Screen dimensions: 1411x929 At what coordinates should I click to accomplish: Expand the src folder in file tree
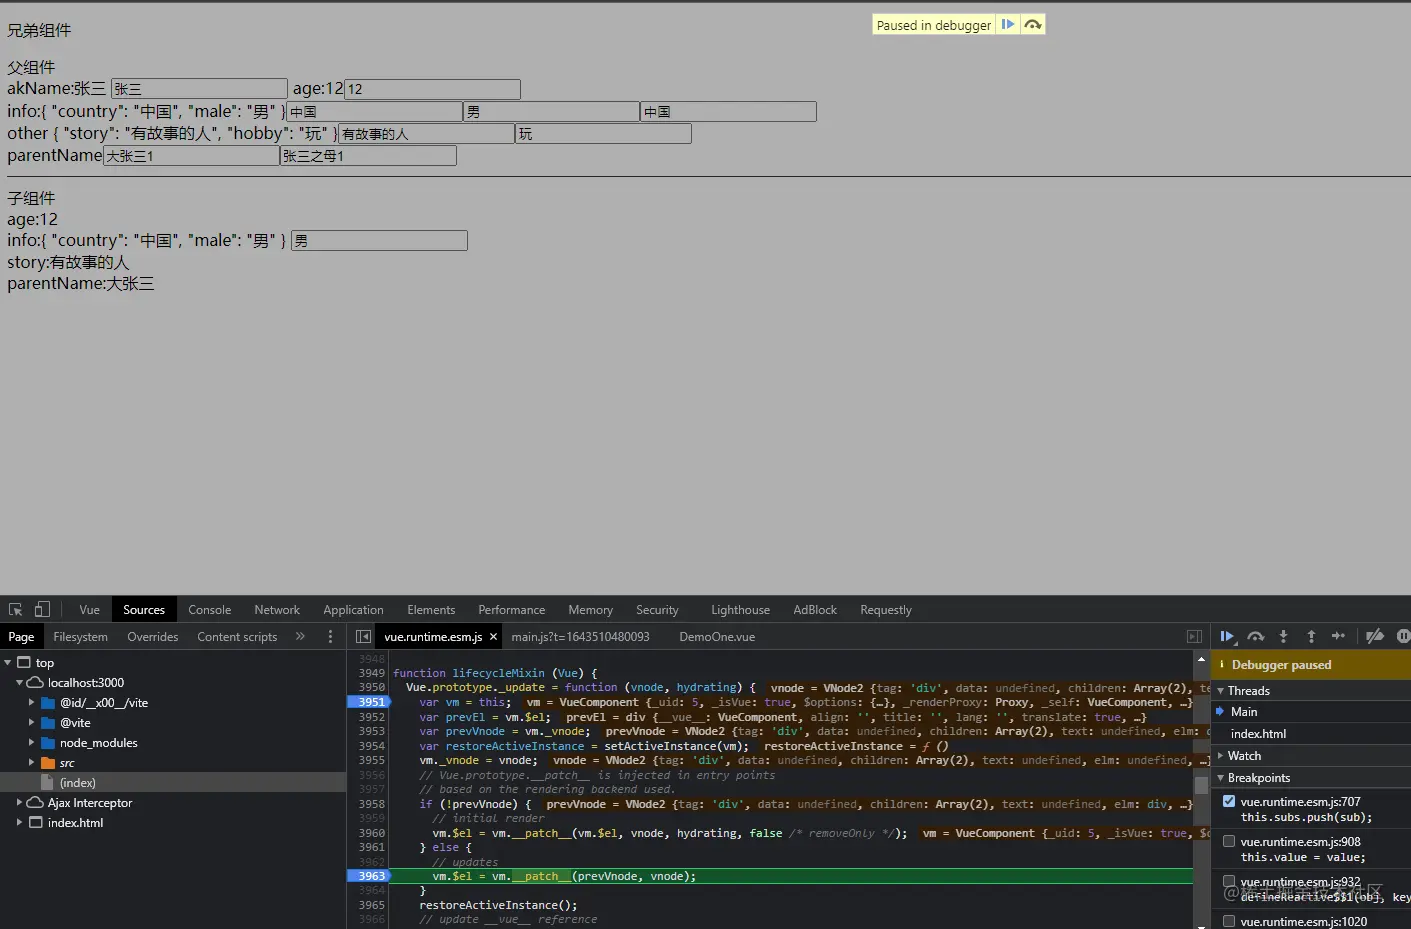tap(32, 763)
